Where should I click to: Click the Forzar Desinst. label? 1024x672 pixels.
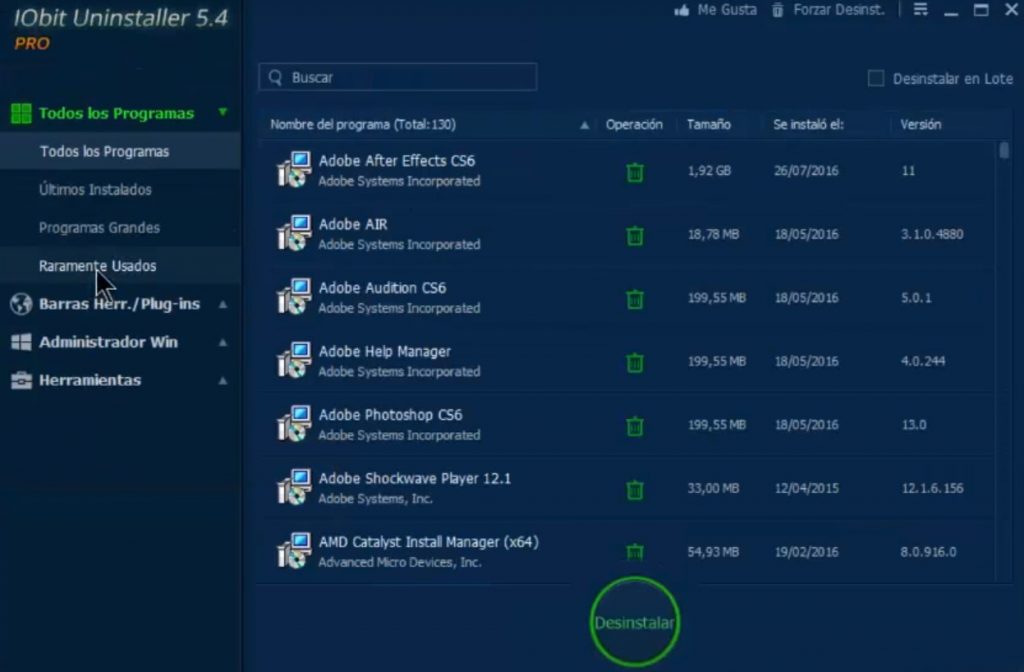point(839,10)
